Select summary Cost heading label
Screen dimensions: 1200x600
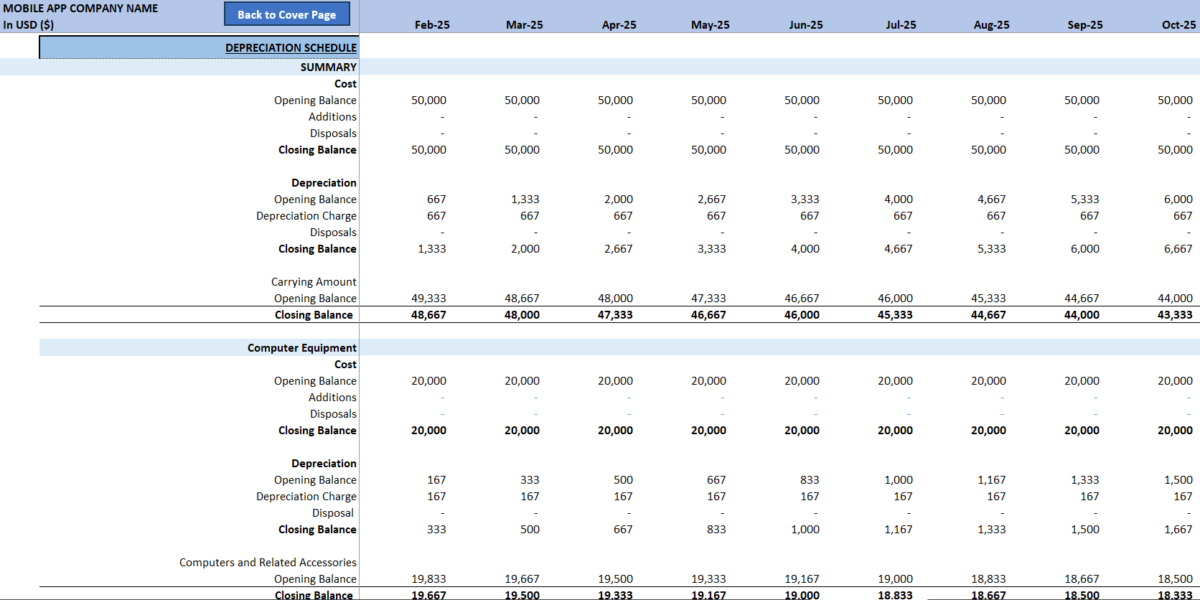point(345,84)
